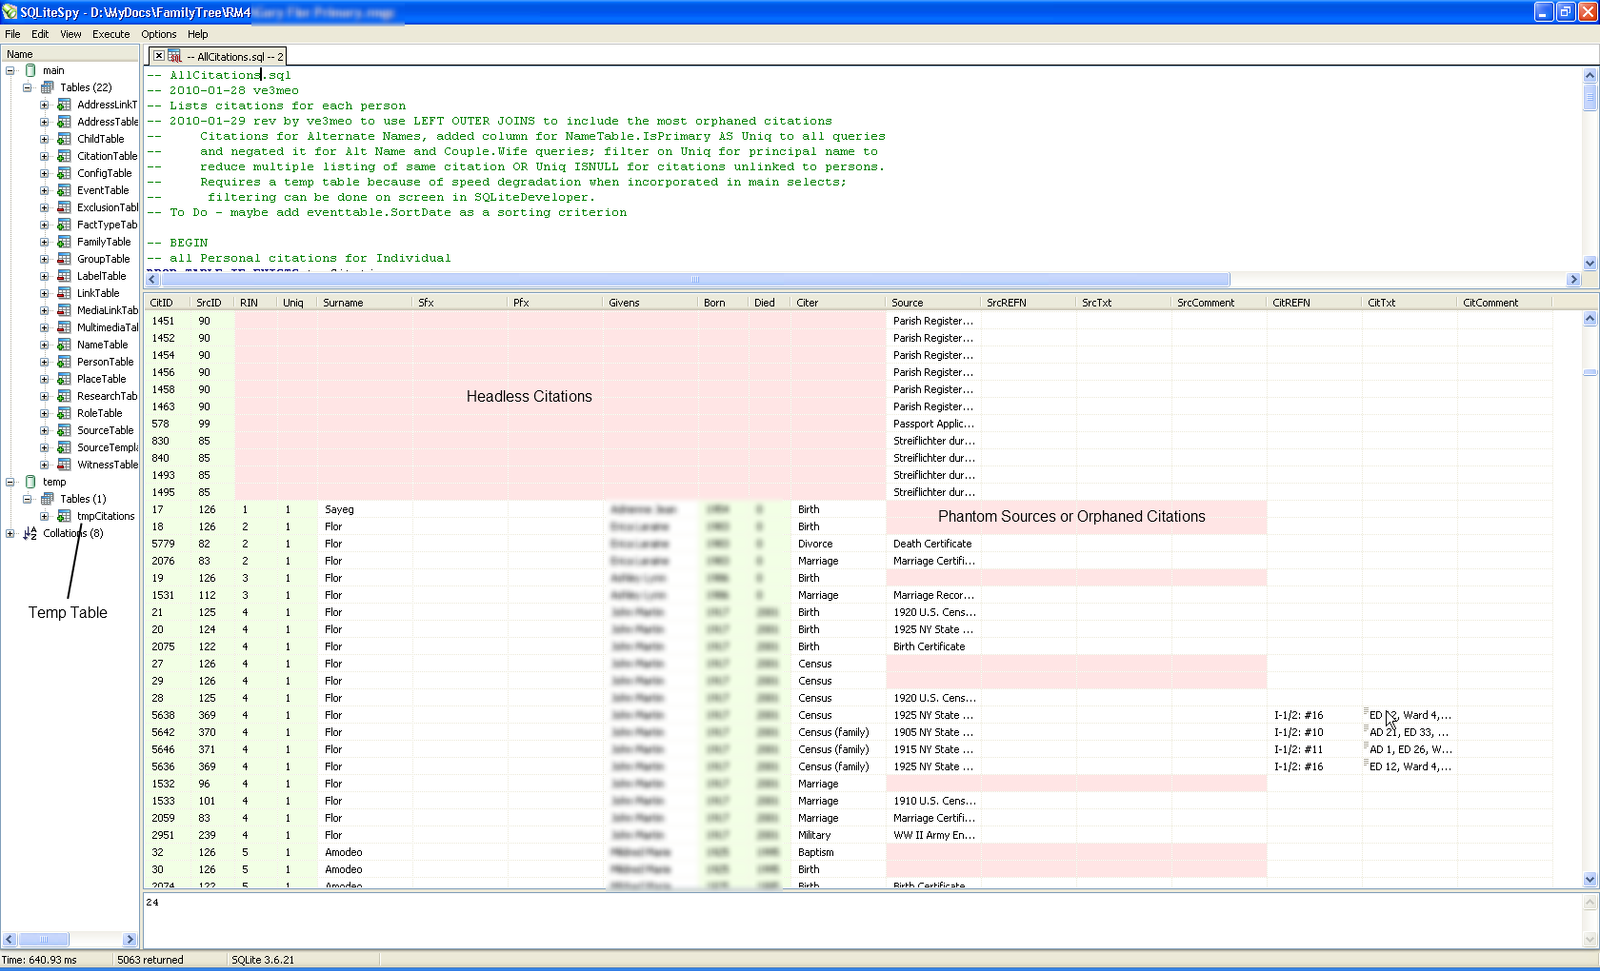Viewport: 1600px width, 971px height.
Task: Open the Execute menu
Action: 111,34
